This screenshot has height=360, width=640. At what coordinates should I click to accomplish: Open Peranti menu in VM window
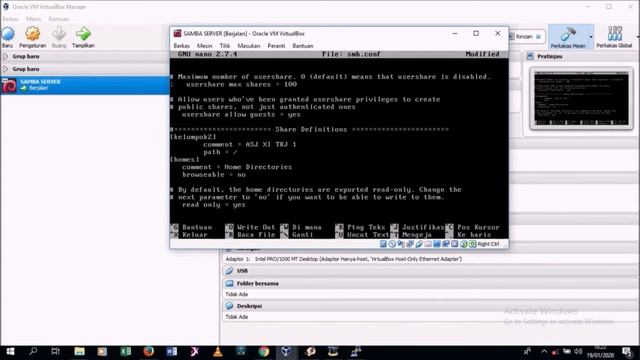coord(276,46)
